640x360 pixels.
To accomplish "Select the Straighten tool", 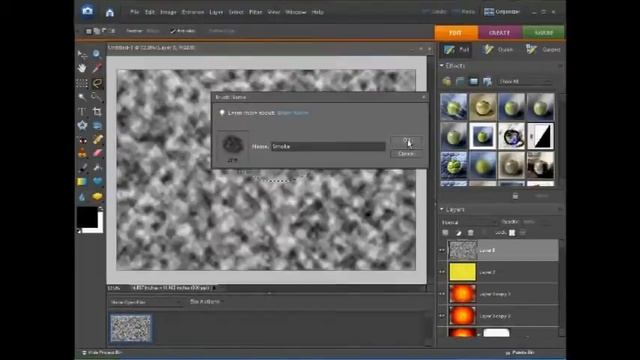I will click(97, 125).
